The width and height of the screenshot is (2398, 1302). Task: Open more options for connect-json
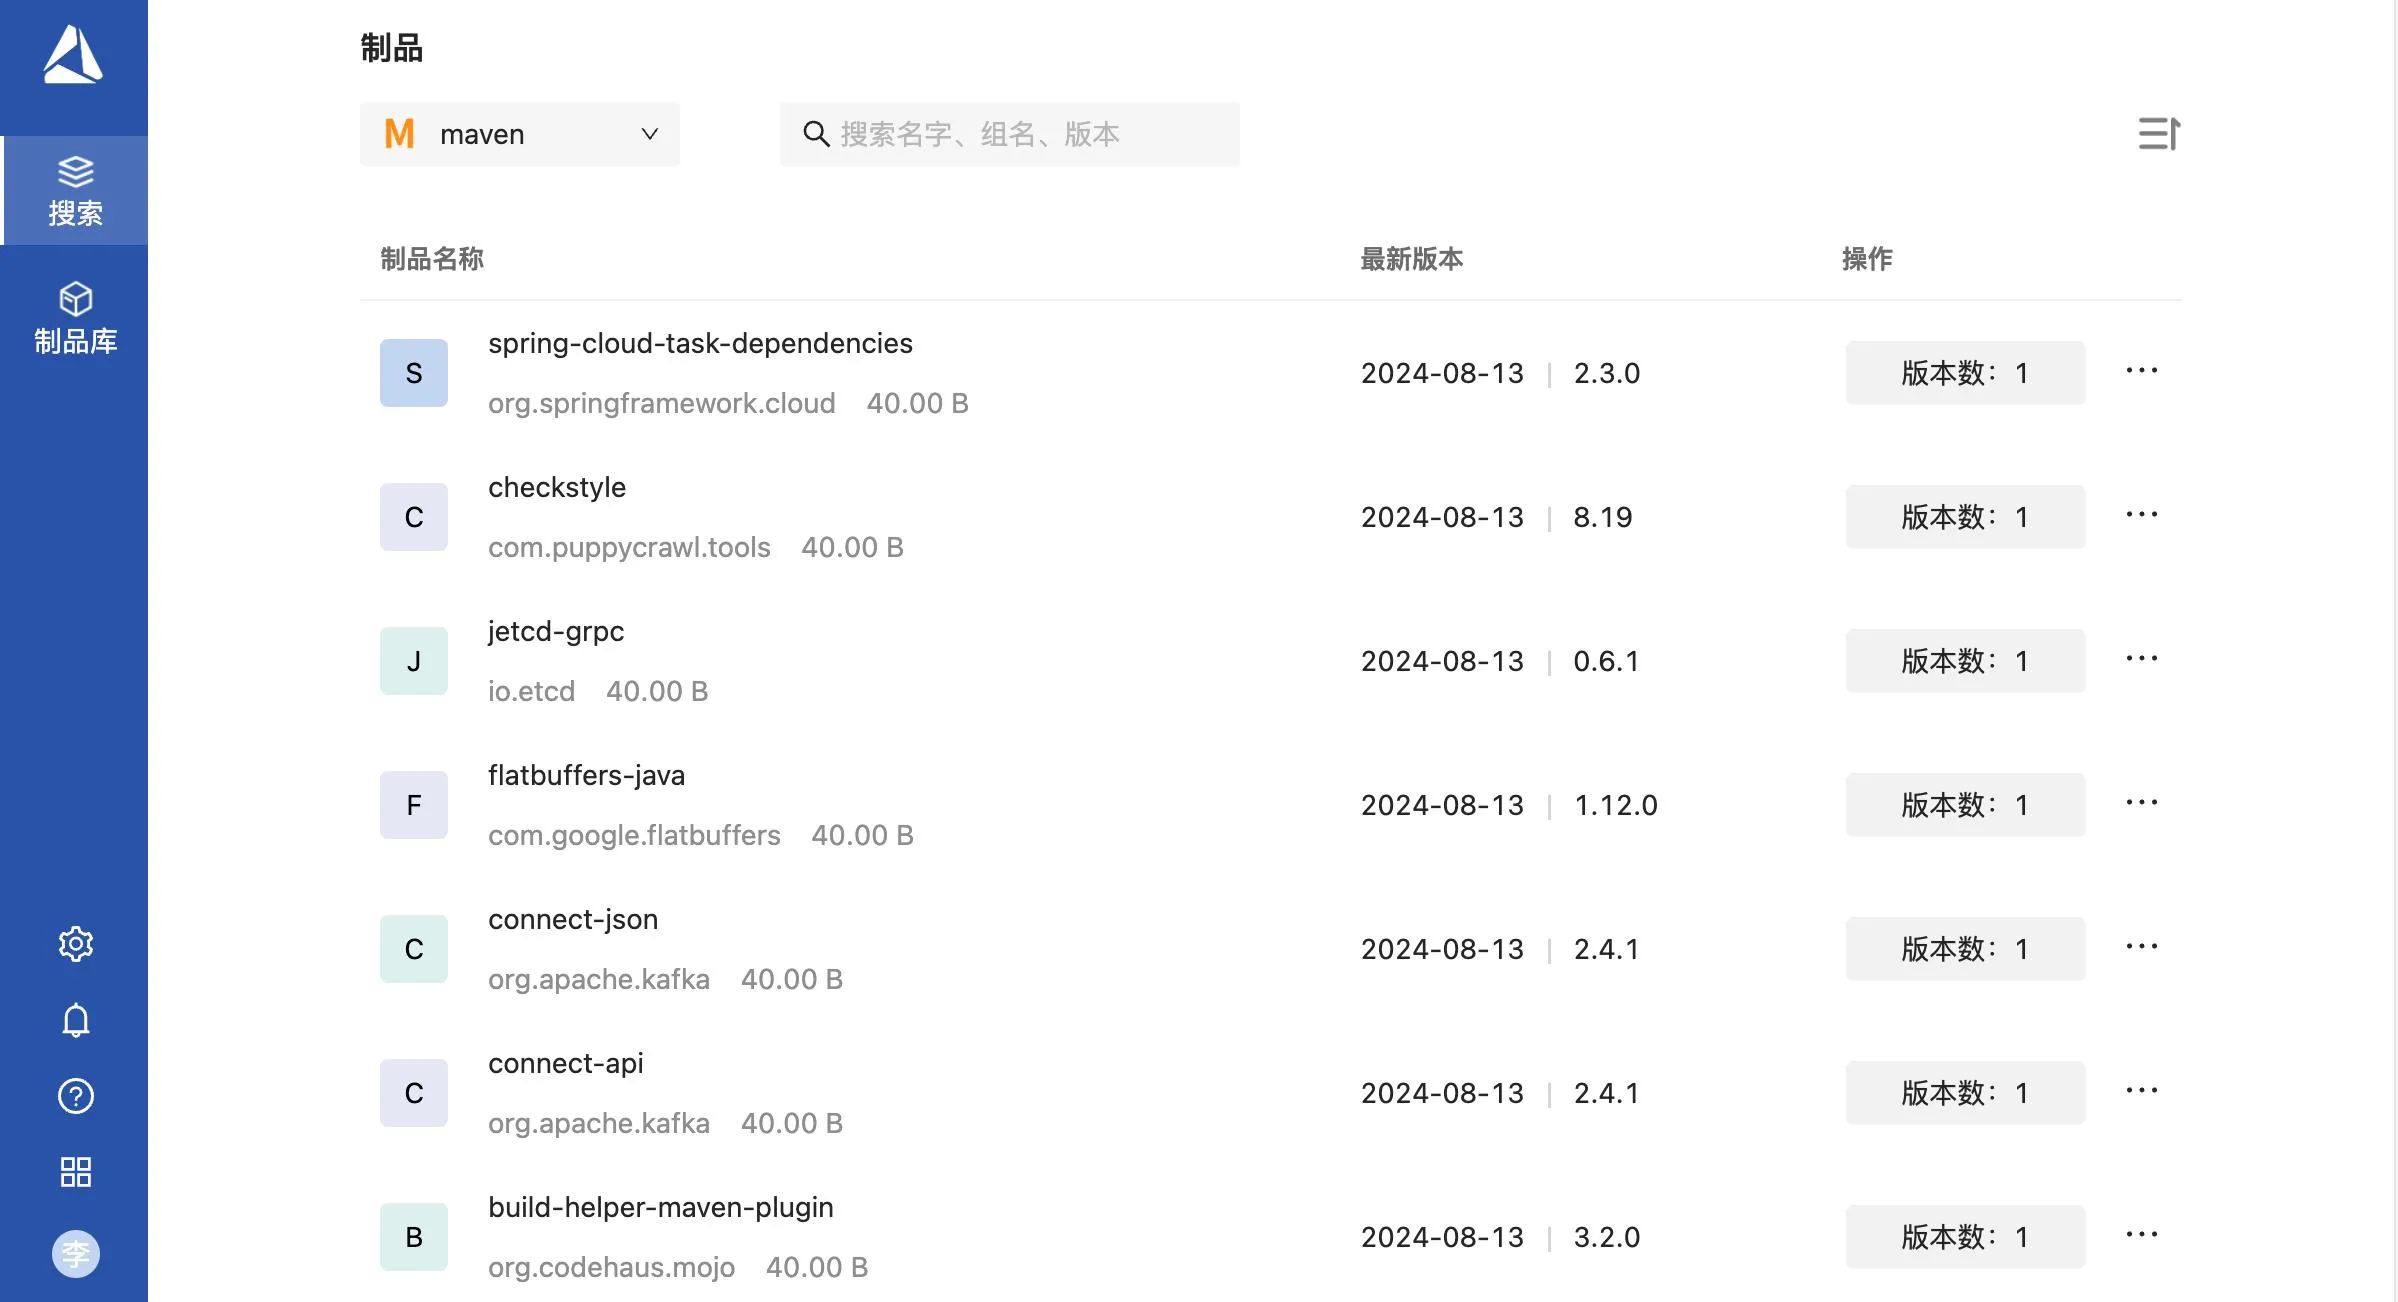pyautogui.click(x=2142, y=947)
